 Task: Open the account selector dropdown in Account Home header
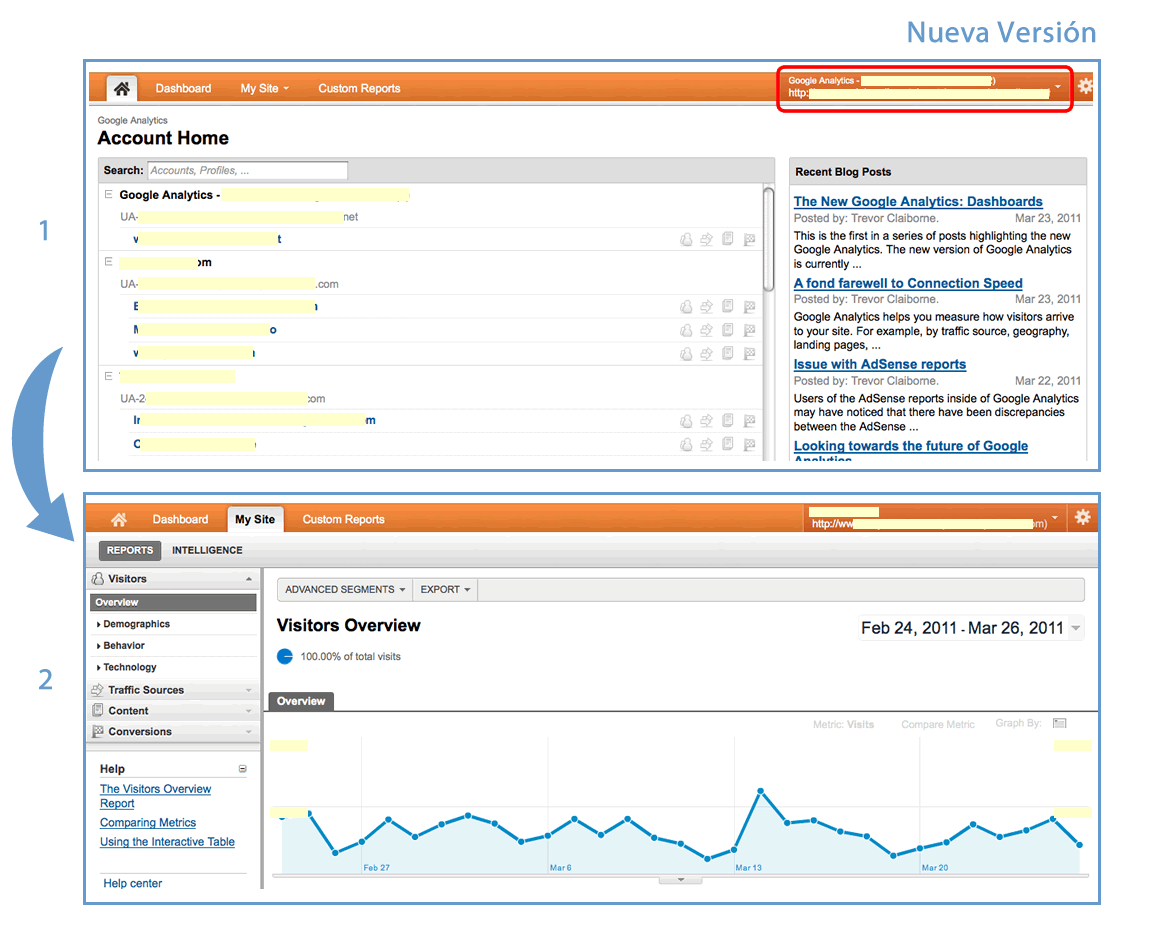point(1058,87)
